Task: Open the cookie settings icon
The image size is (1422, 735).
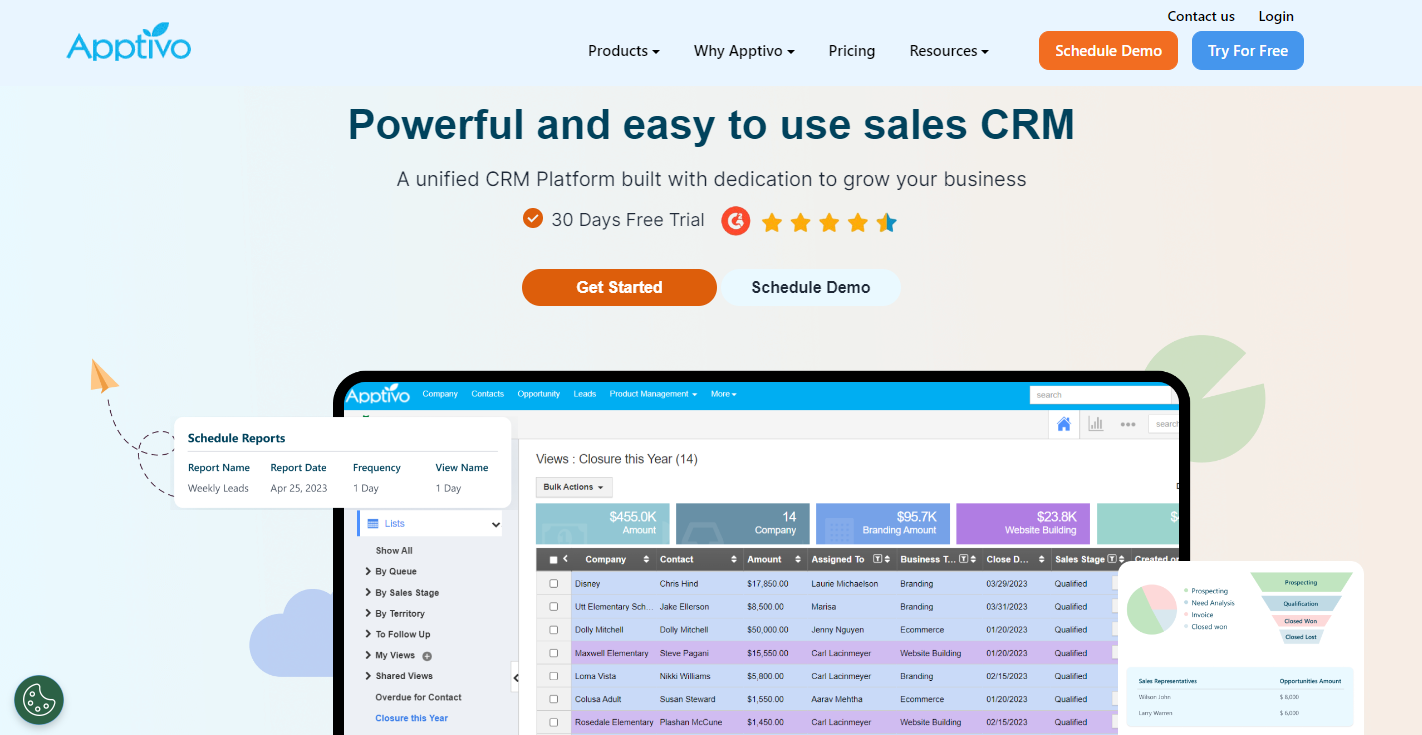Action: click(39, 700)
